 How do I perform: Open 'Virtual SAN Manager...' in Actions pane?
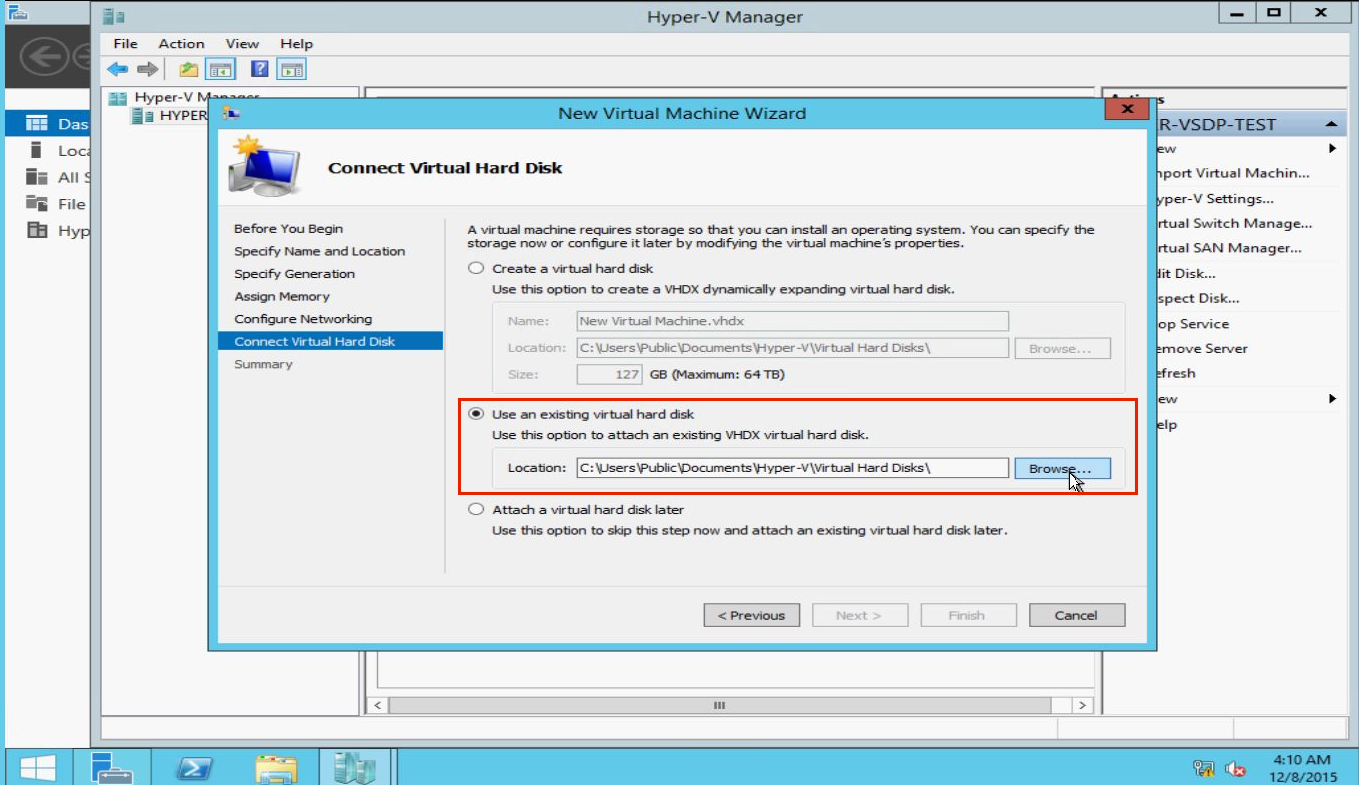1227,248
